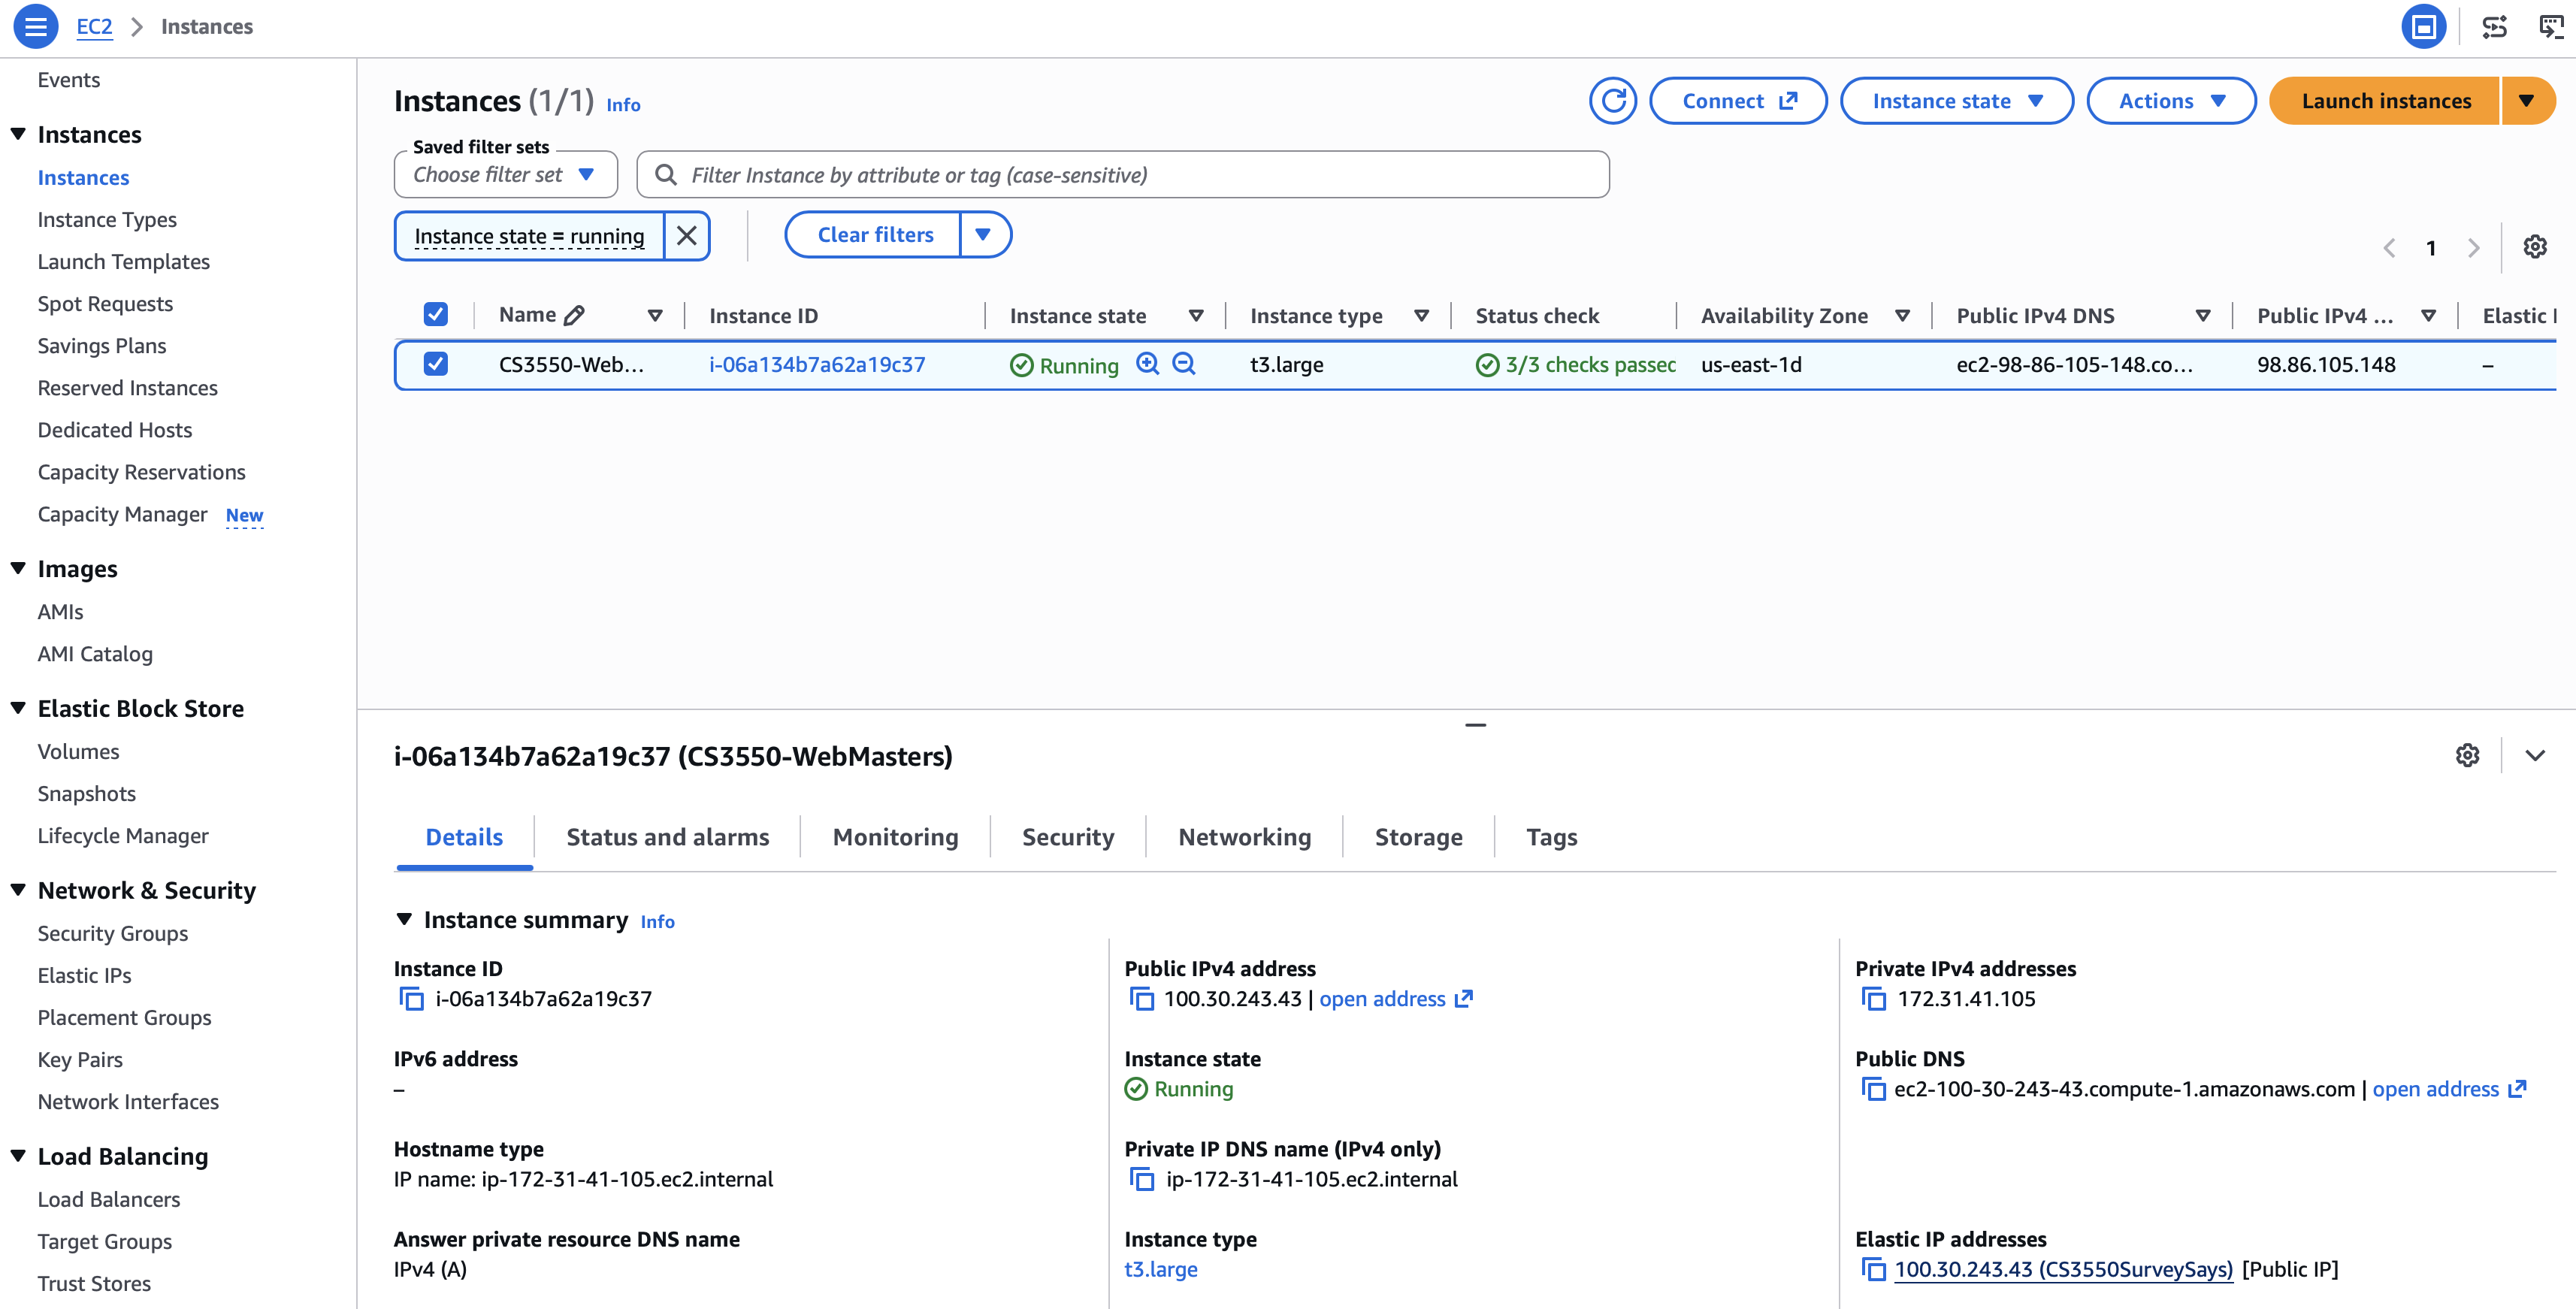Collapse the instance details panel chevron
This screenshot has width=2576, height=1309.
coord(2535,756)
